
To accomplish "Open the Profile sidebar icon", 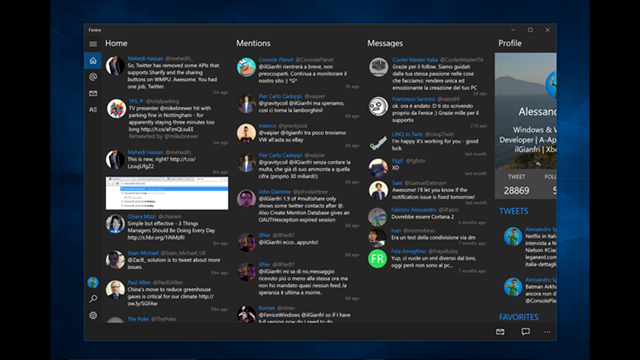I will [x=93, y=109].
